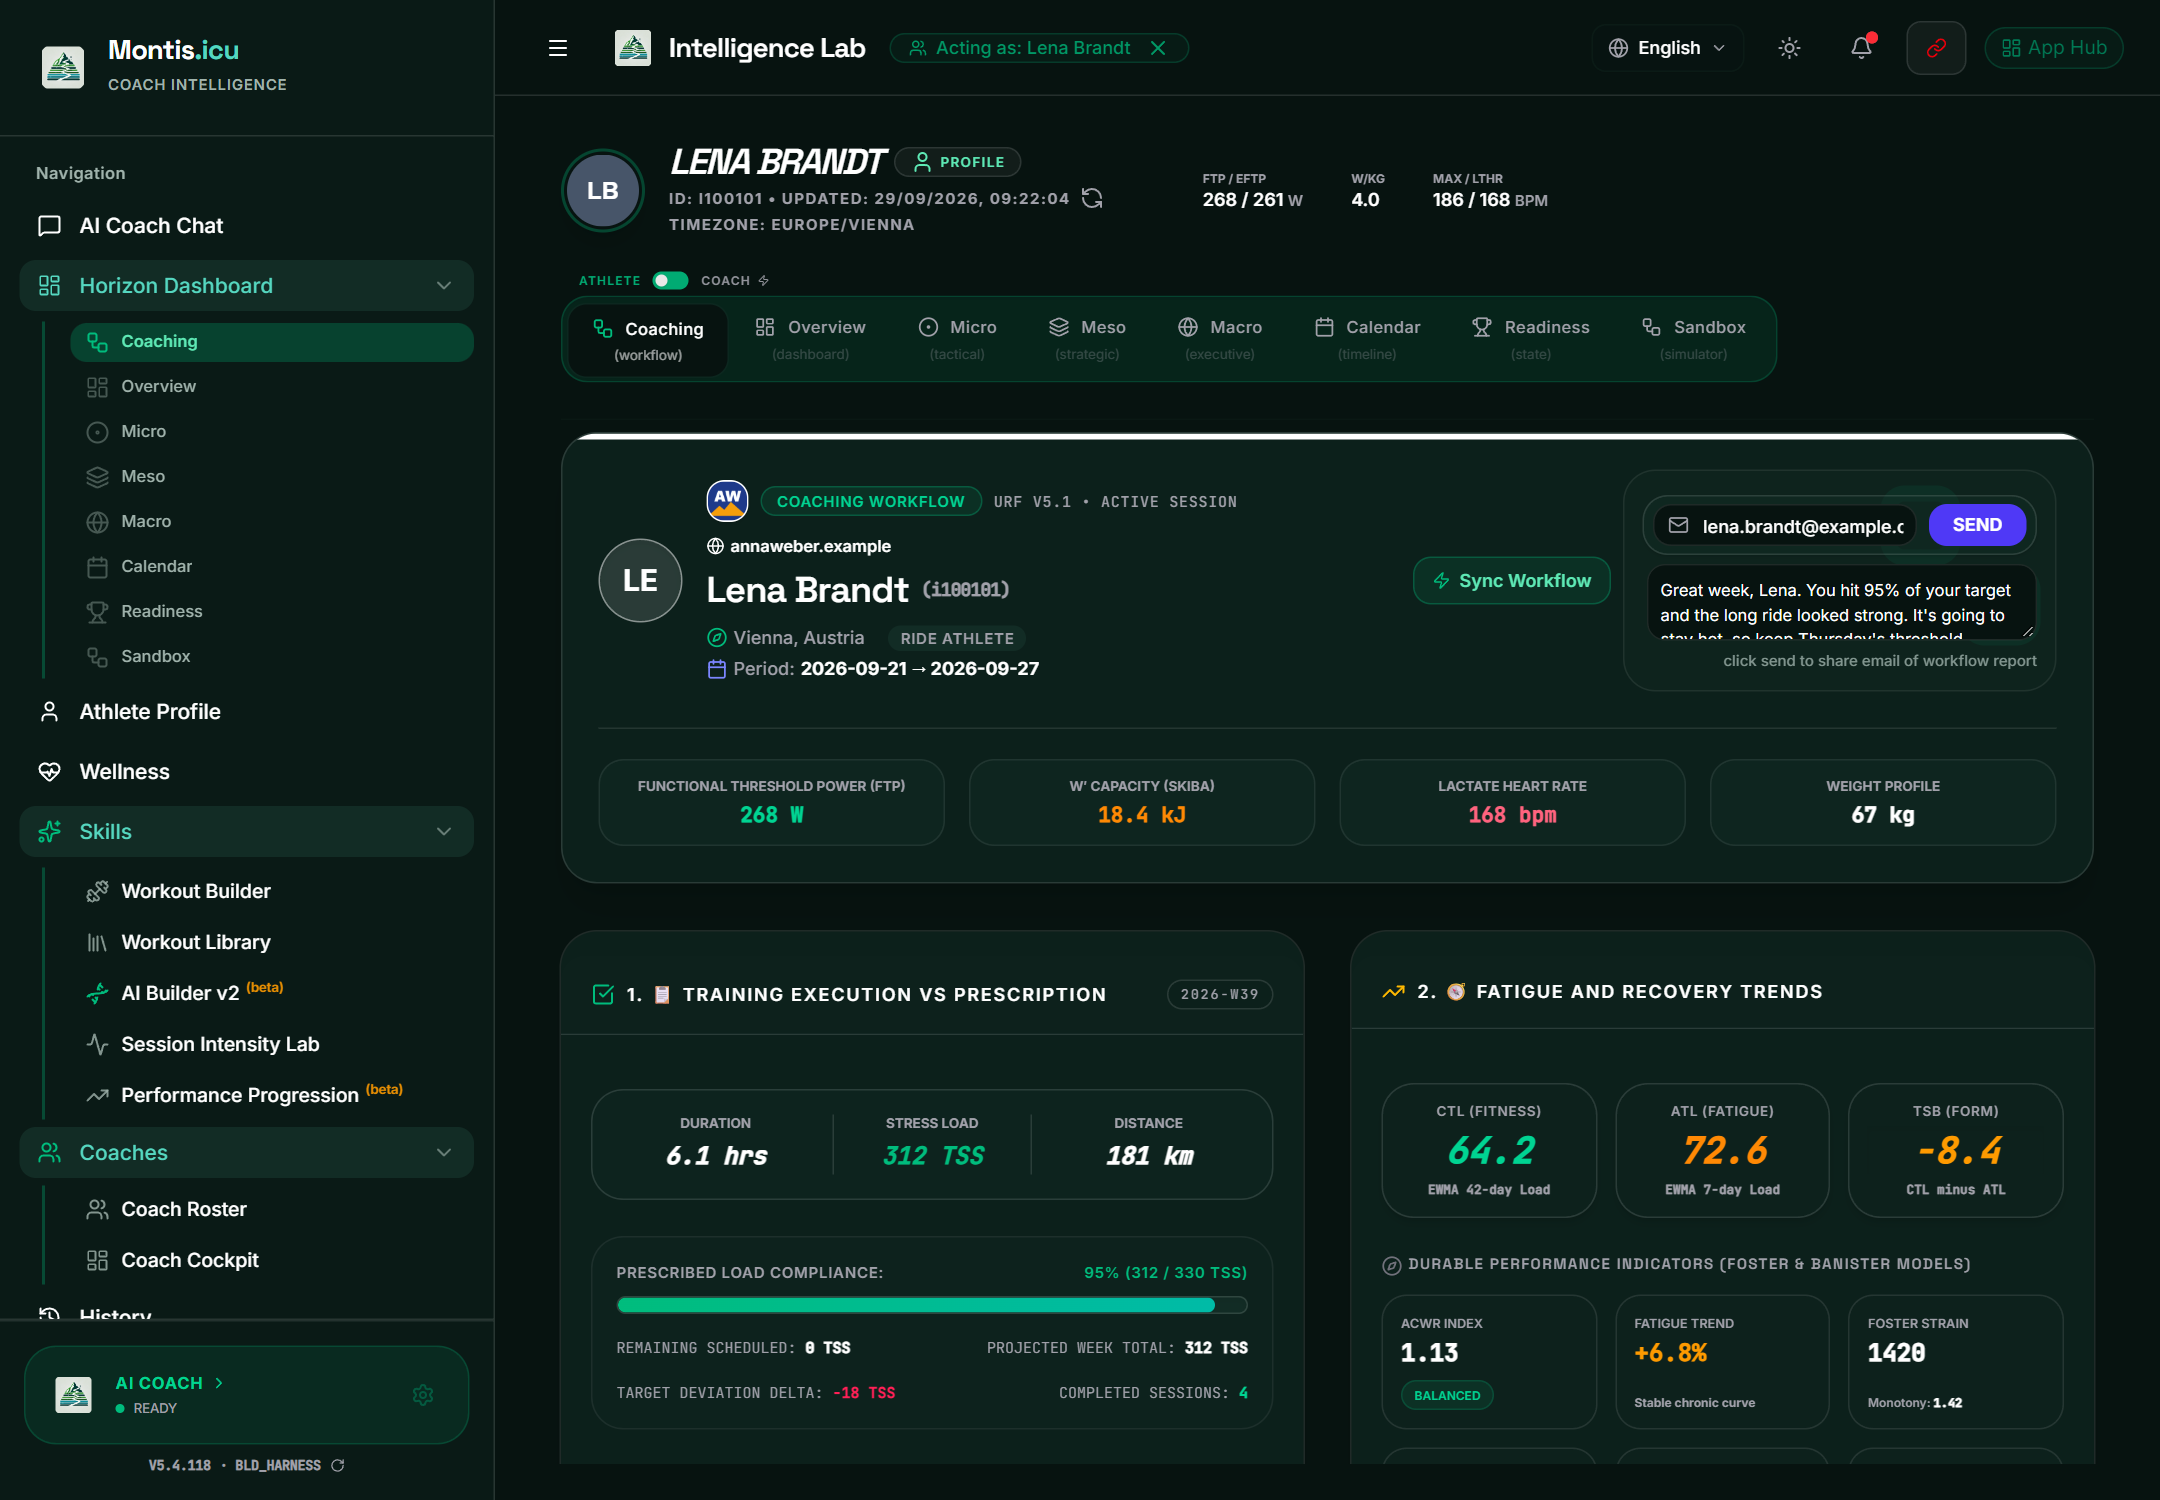Open AI Coach settings gear
Screen dimensions: 2160x1500
tap(423, 1395)
